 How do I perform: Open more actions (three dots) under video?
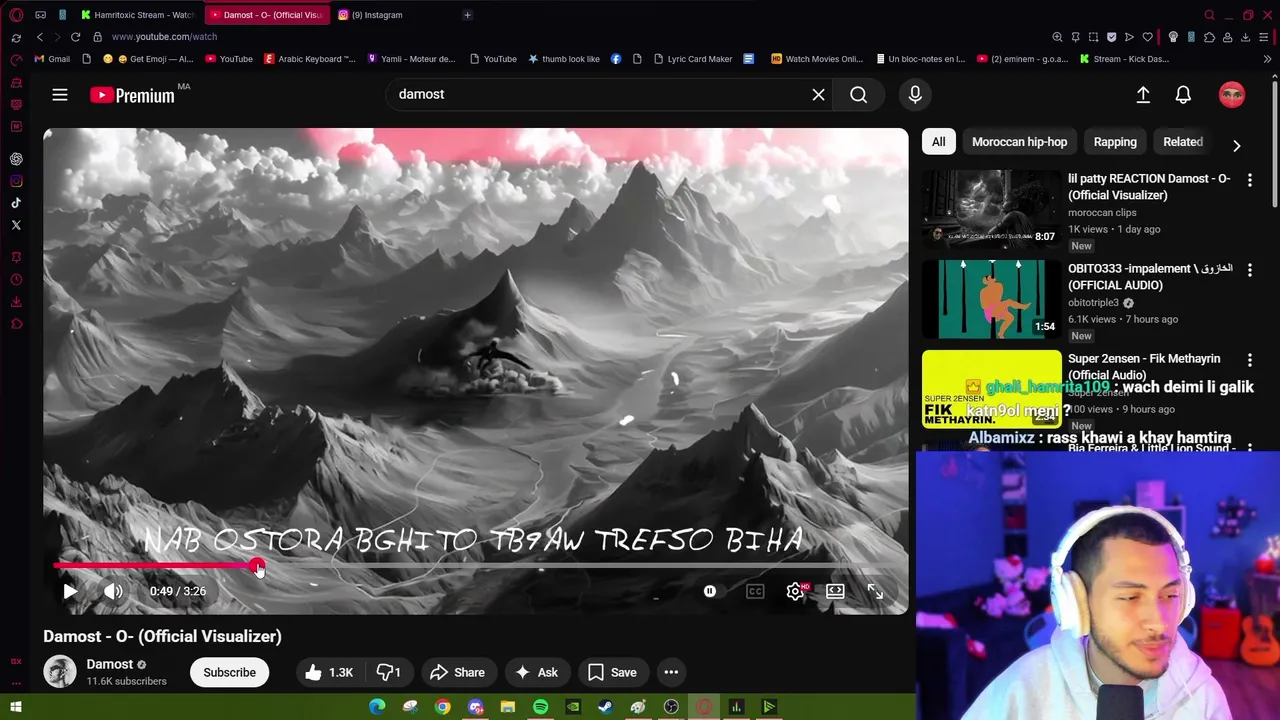coord(671,672)
